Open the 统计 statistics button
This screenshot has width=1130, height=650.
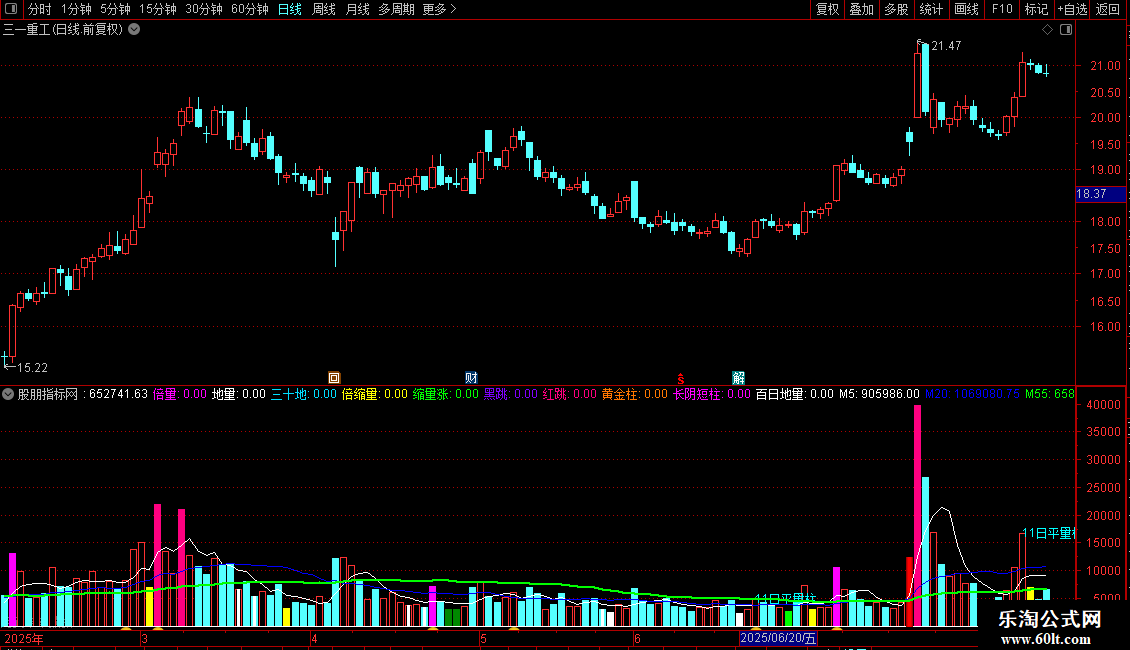point(931,9)
